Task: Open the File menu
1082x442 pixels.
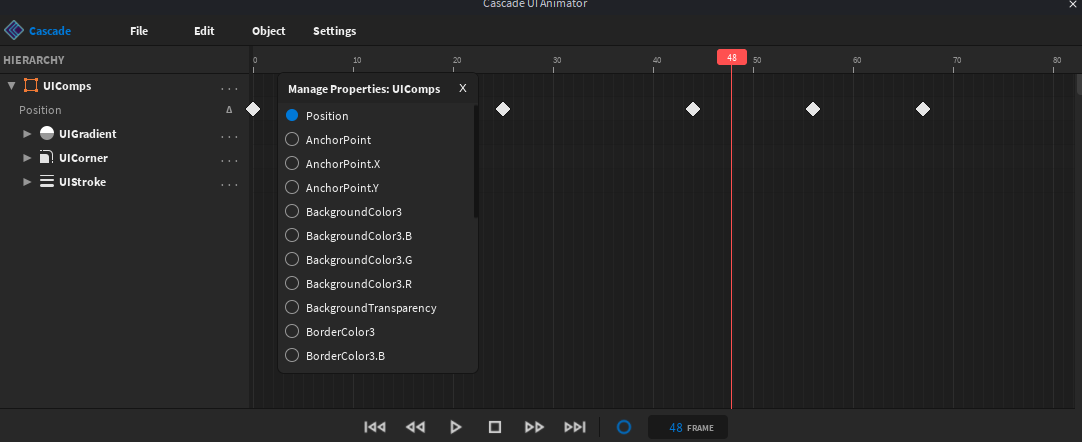Action: click(x=139, y=31)
